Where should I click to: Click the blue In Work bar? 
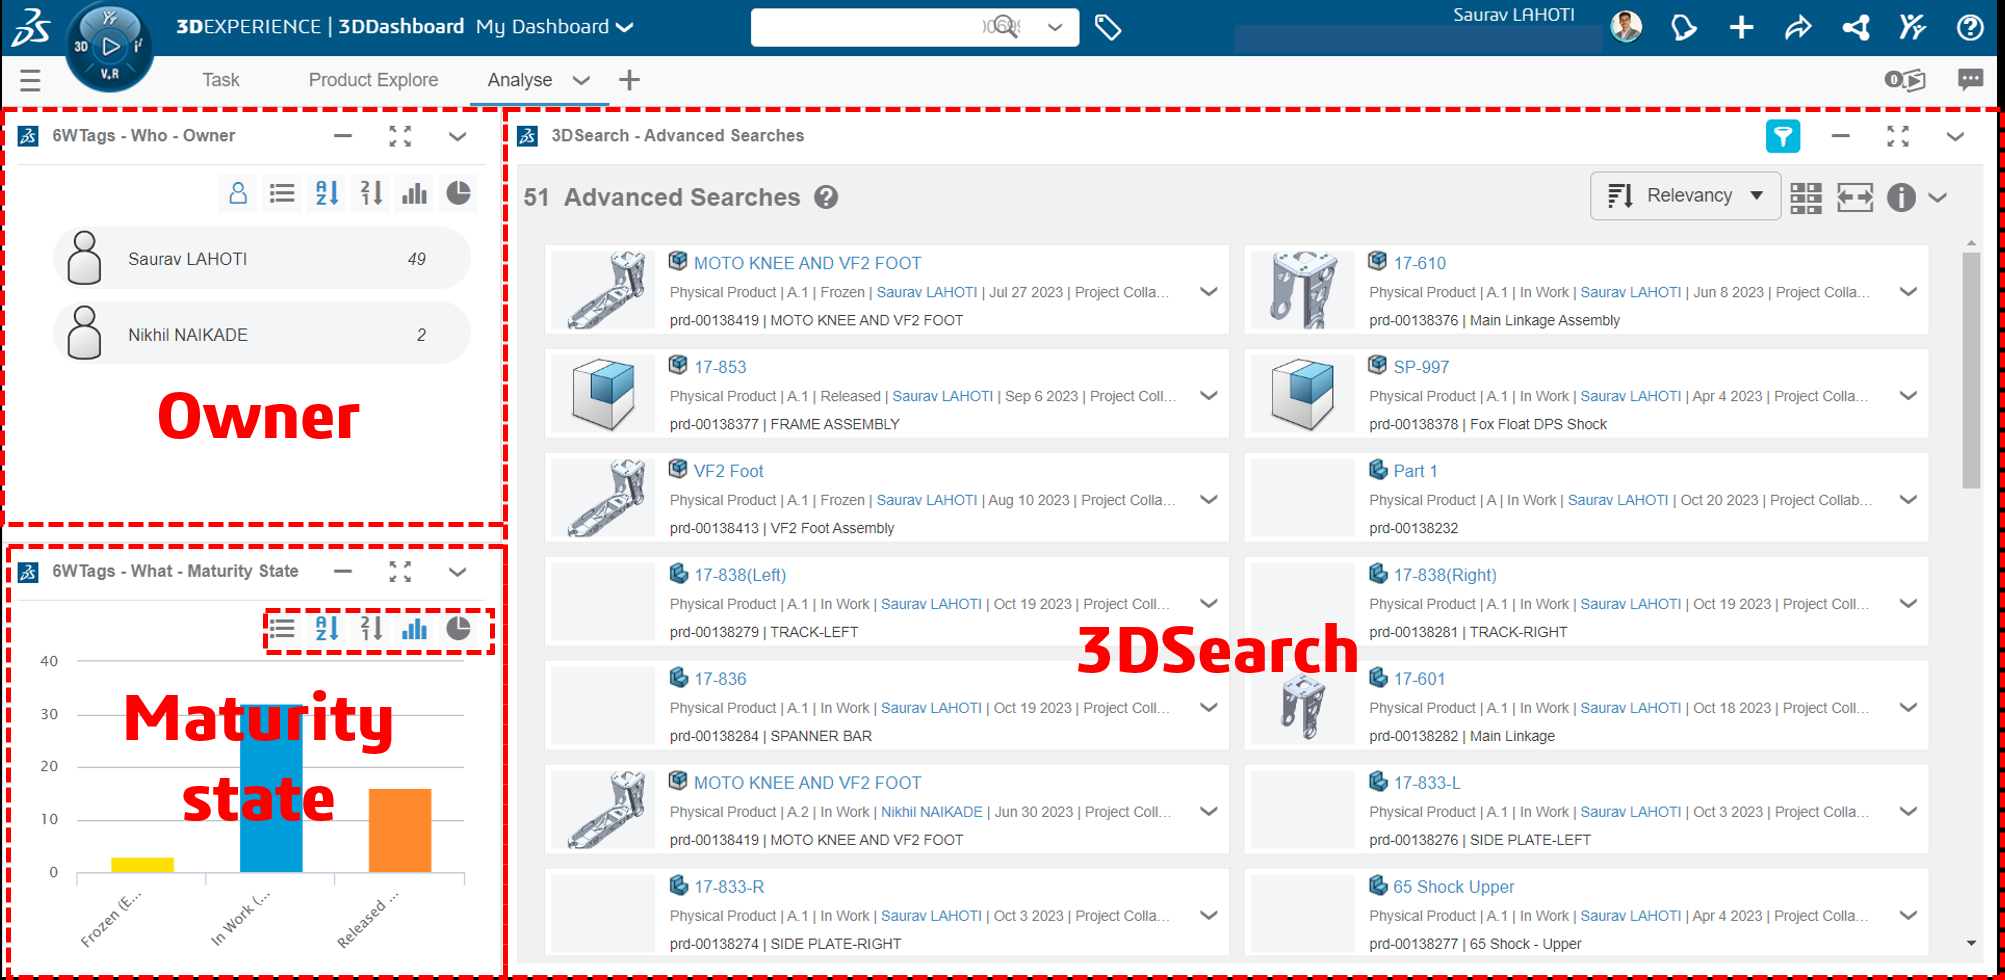pos(271,788)
